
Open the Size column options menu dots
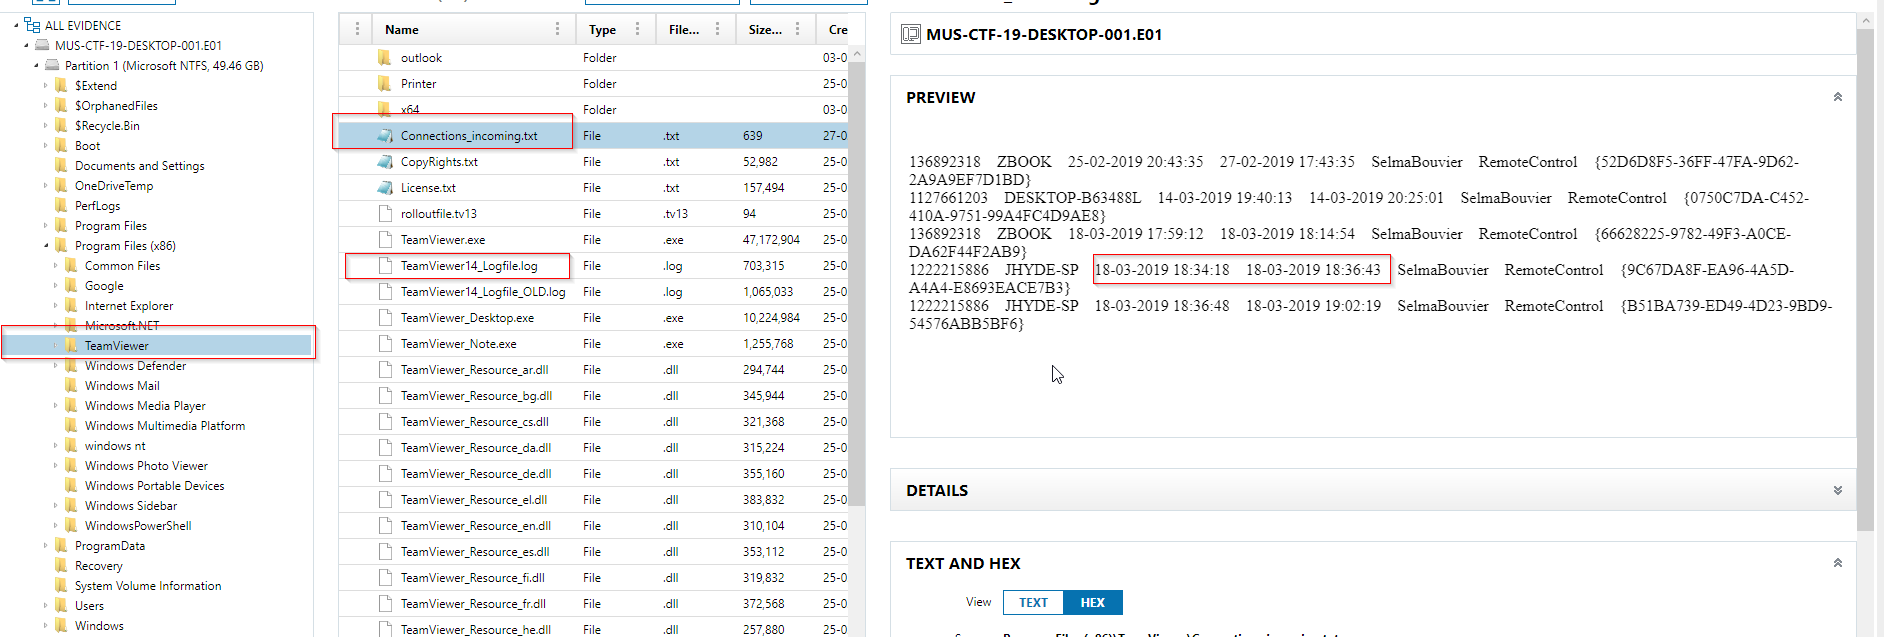click(x=797, y=29)
